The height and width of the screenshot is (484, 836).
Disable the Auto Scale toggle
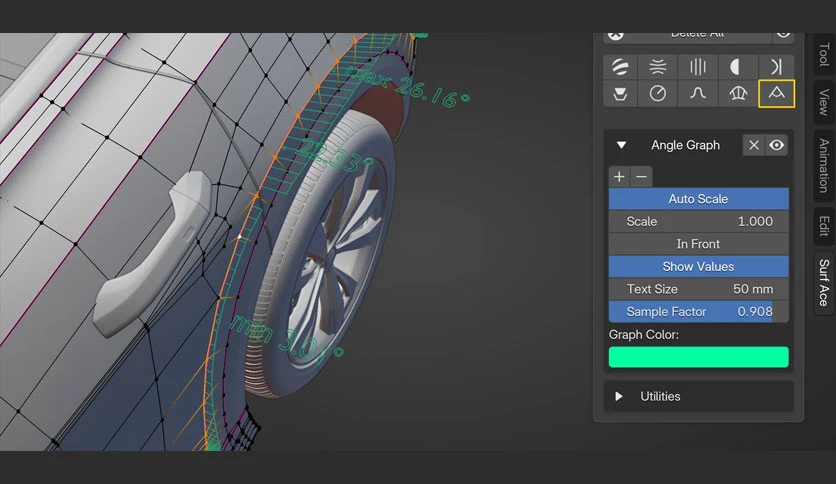[698, 199]
